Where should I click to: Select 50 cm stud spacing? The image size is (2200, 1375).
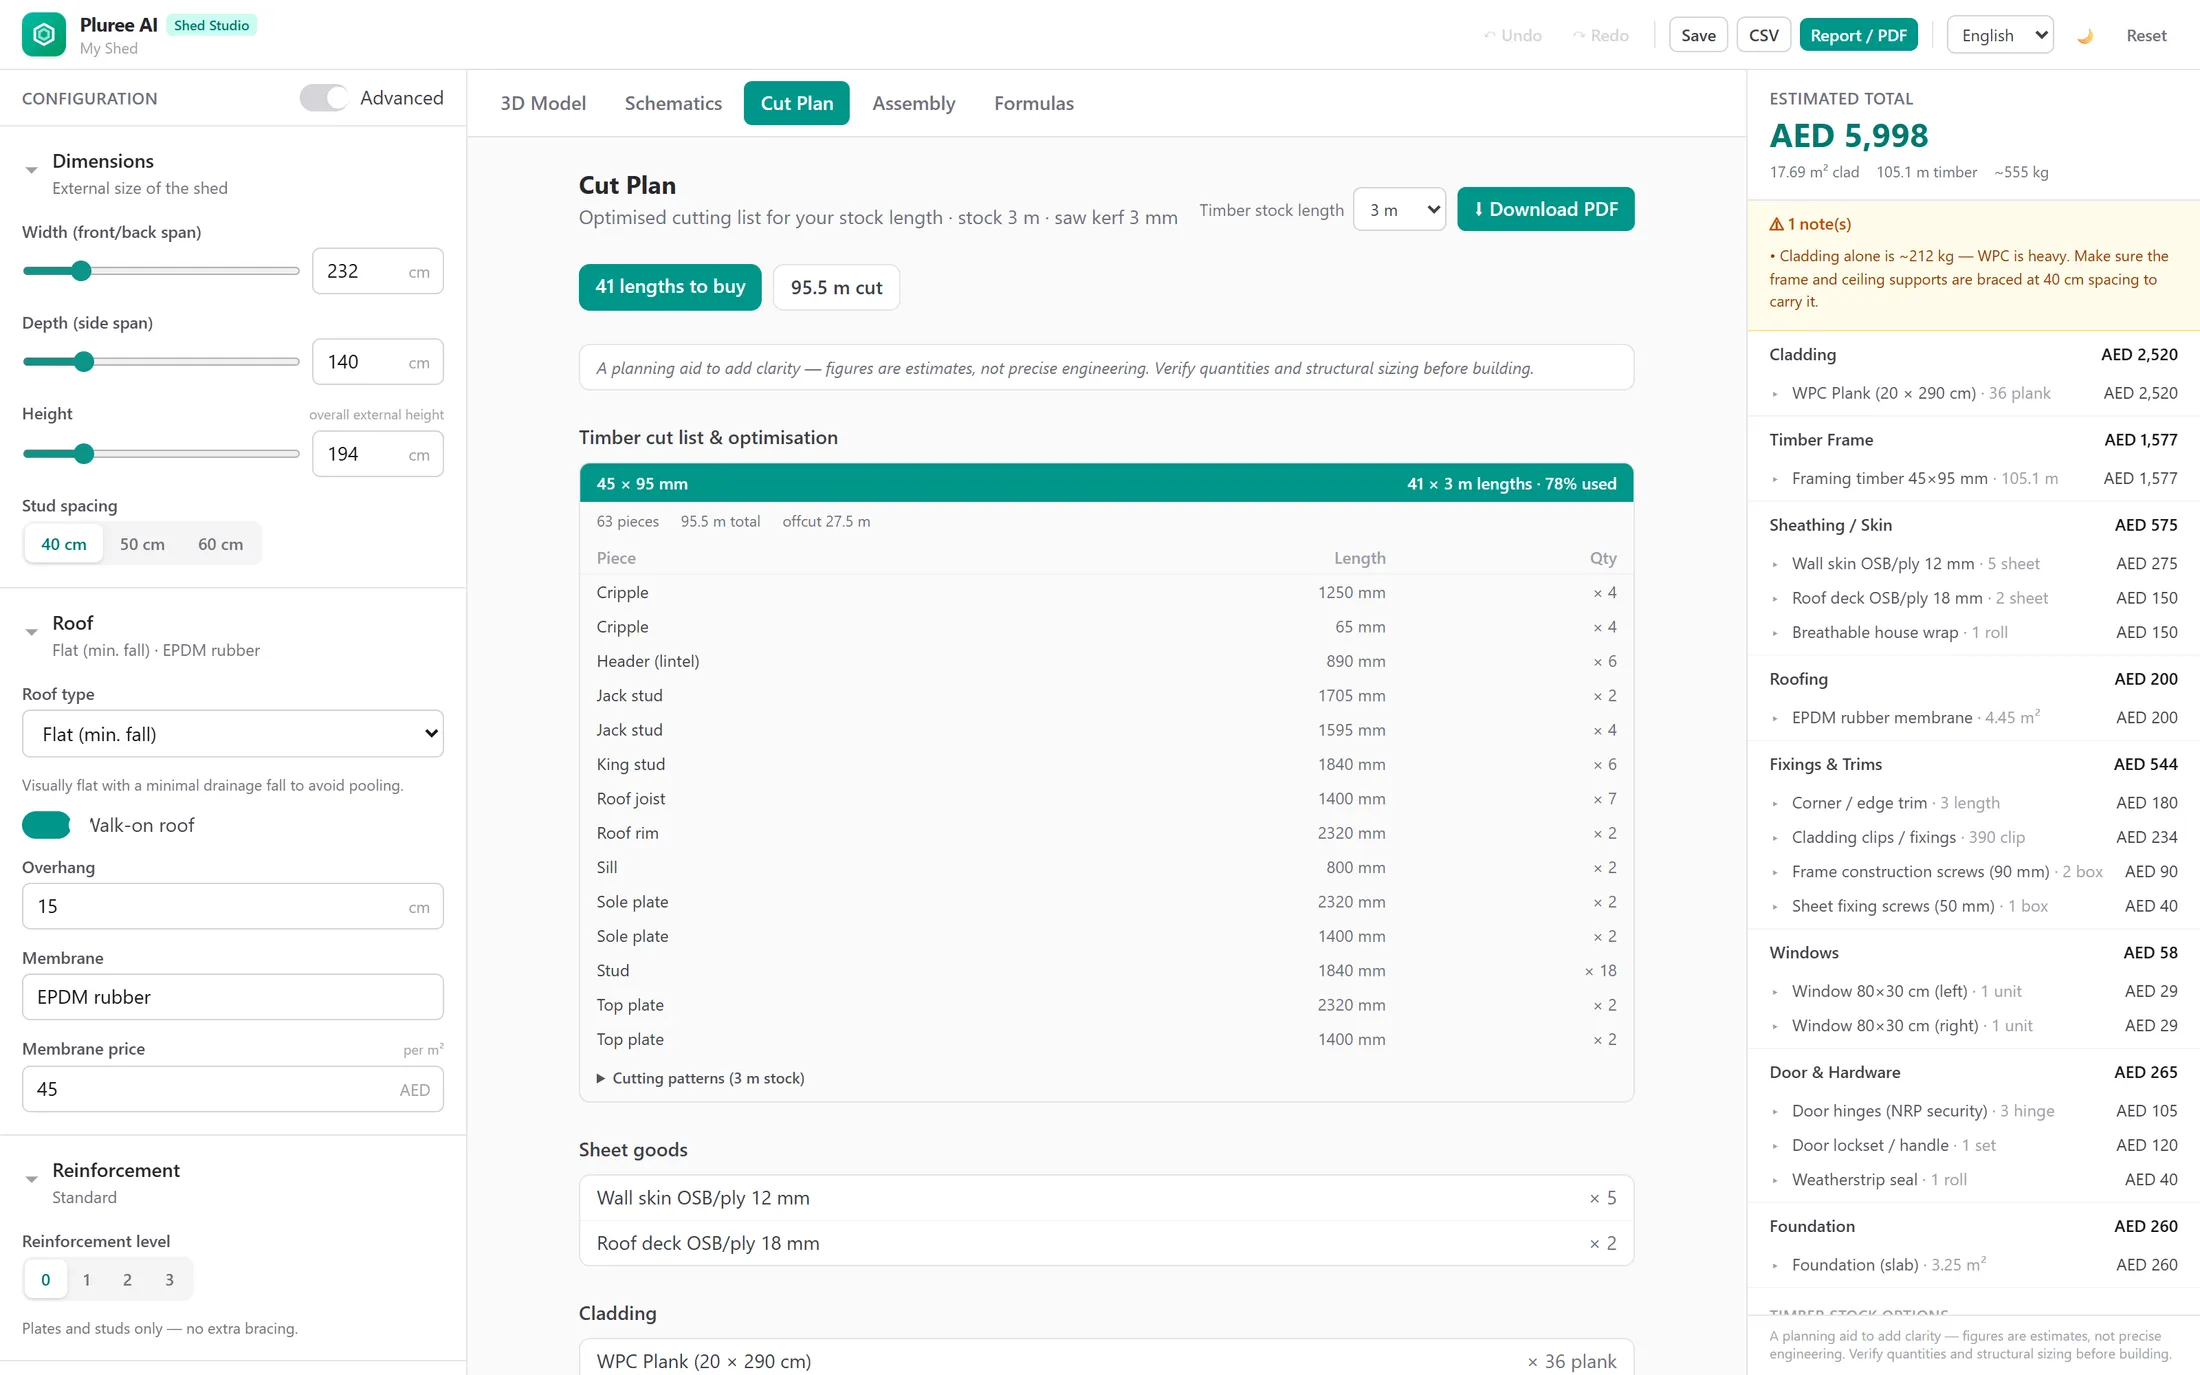coord(142,544)
